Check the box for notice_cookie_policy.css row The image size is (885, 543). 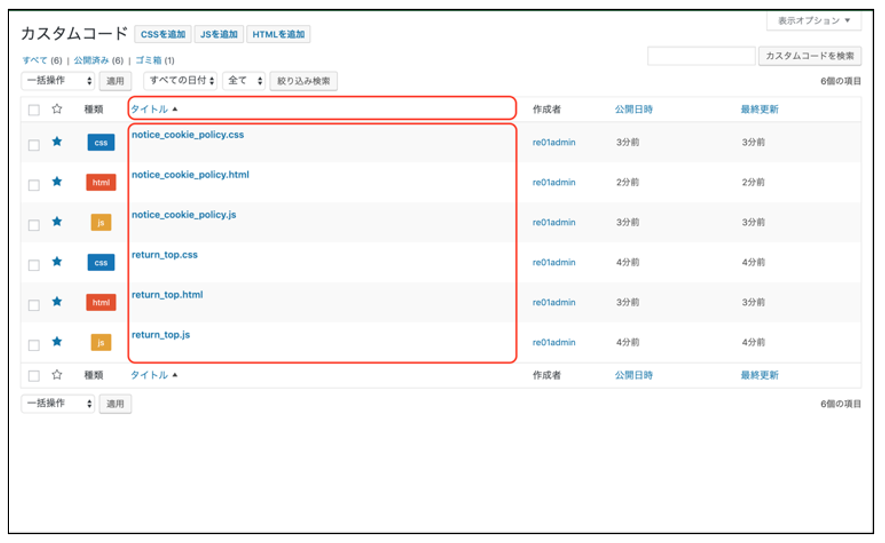coord(34,145)
